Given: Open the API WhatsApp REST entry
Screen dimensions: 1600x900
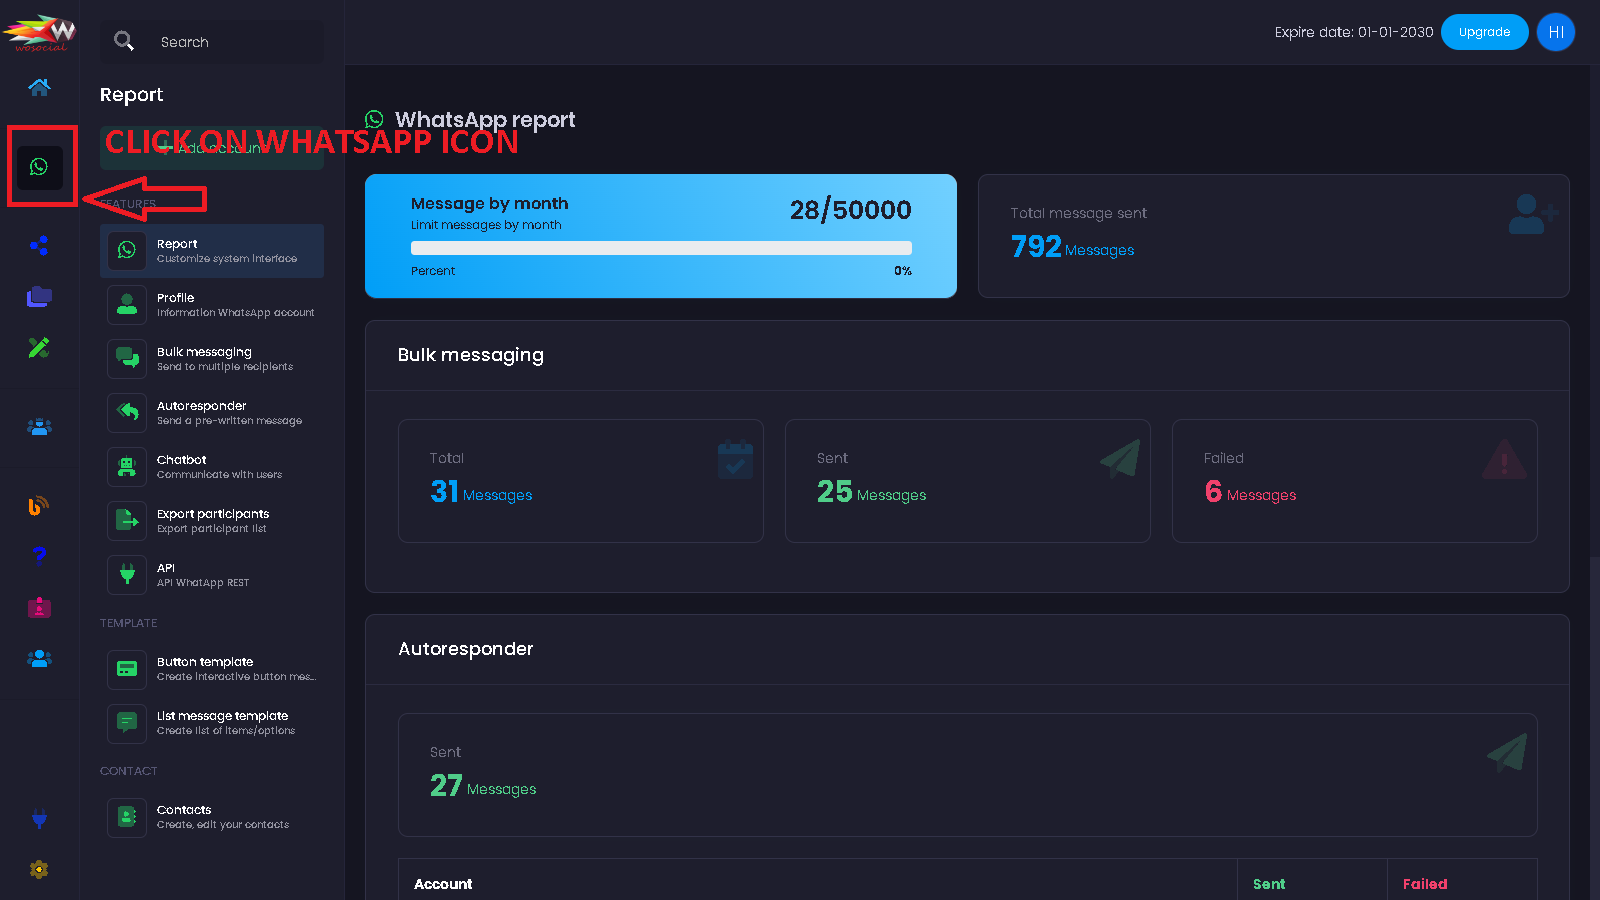Looking at the screenshot, I should point(212,574).
